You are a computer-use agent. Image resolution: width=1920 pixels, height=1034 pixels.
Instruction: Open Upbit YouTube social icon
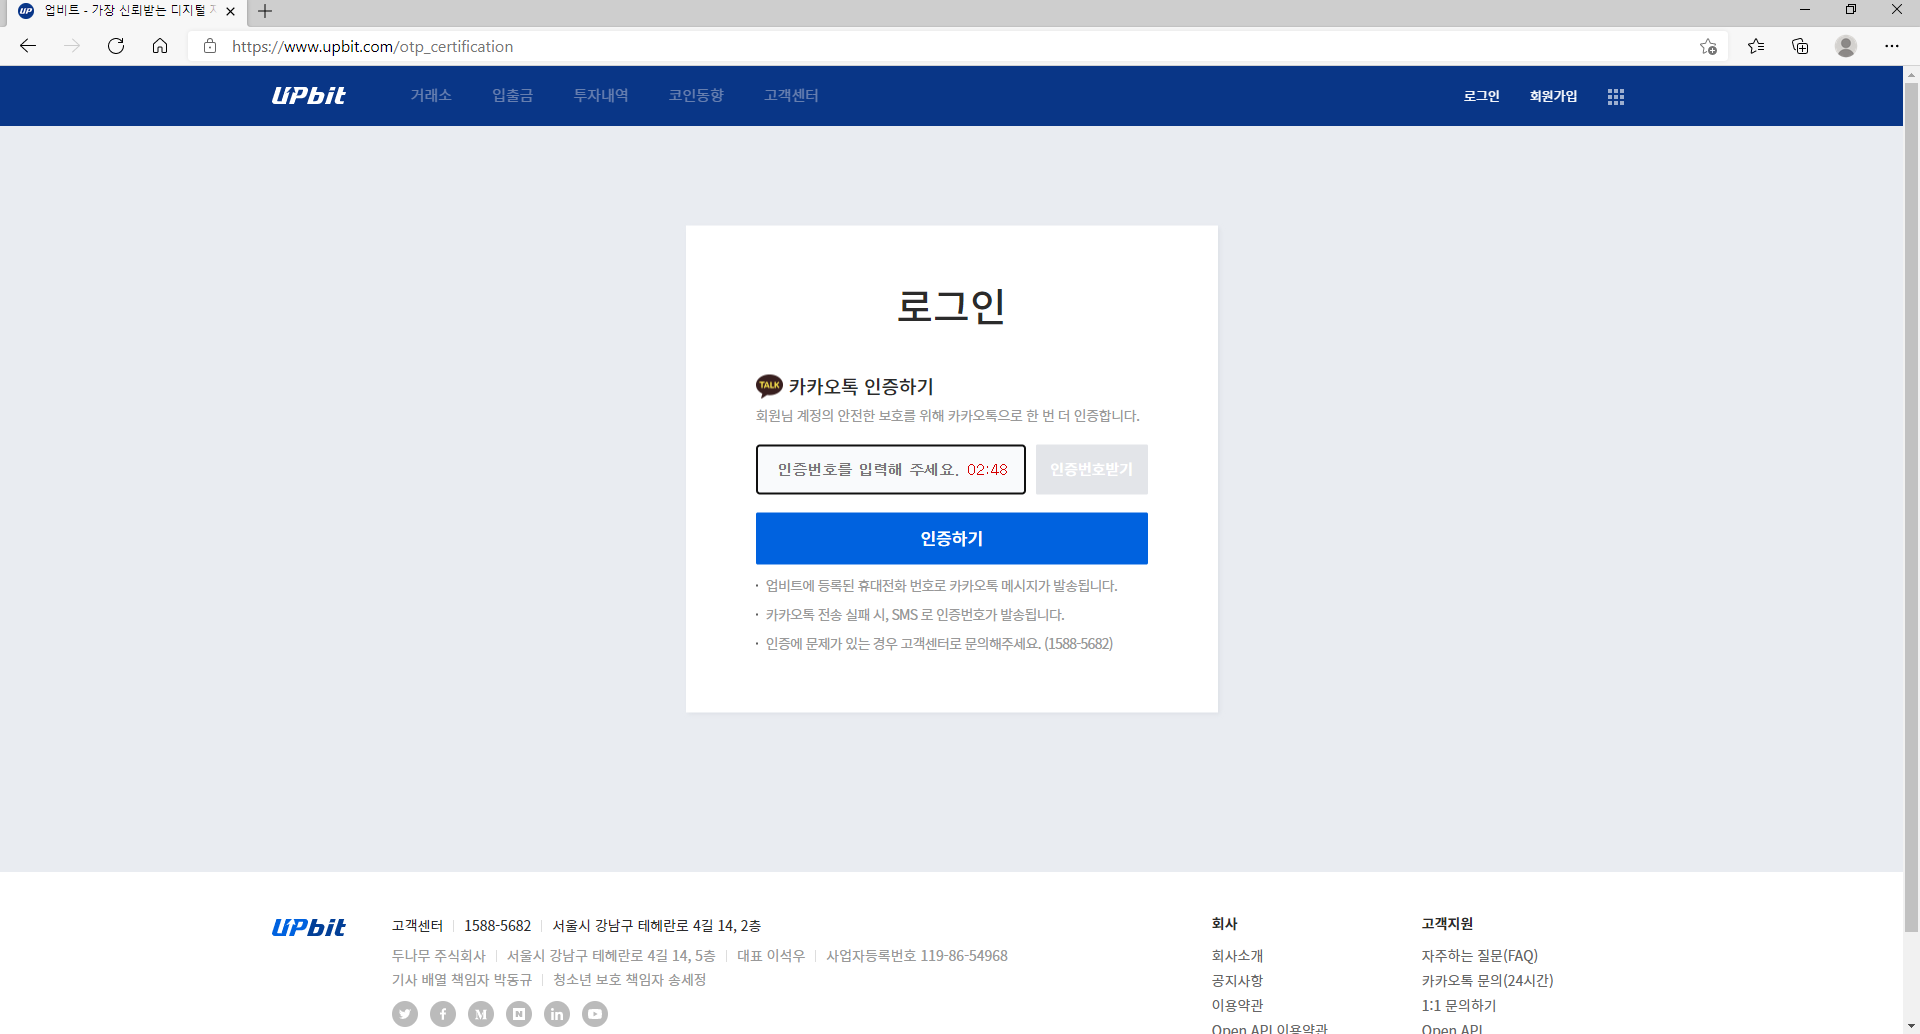point(595,1014)
